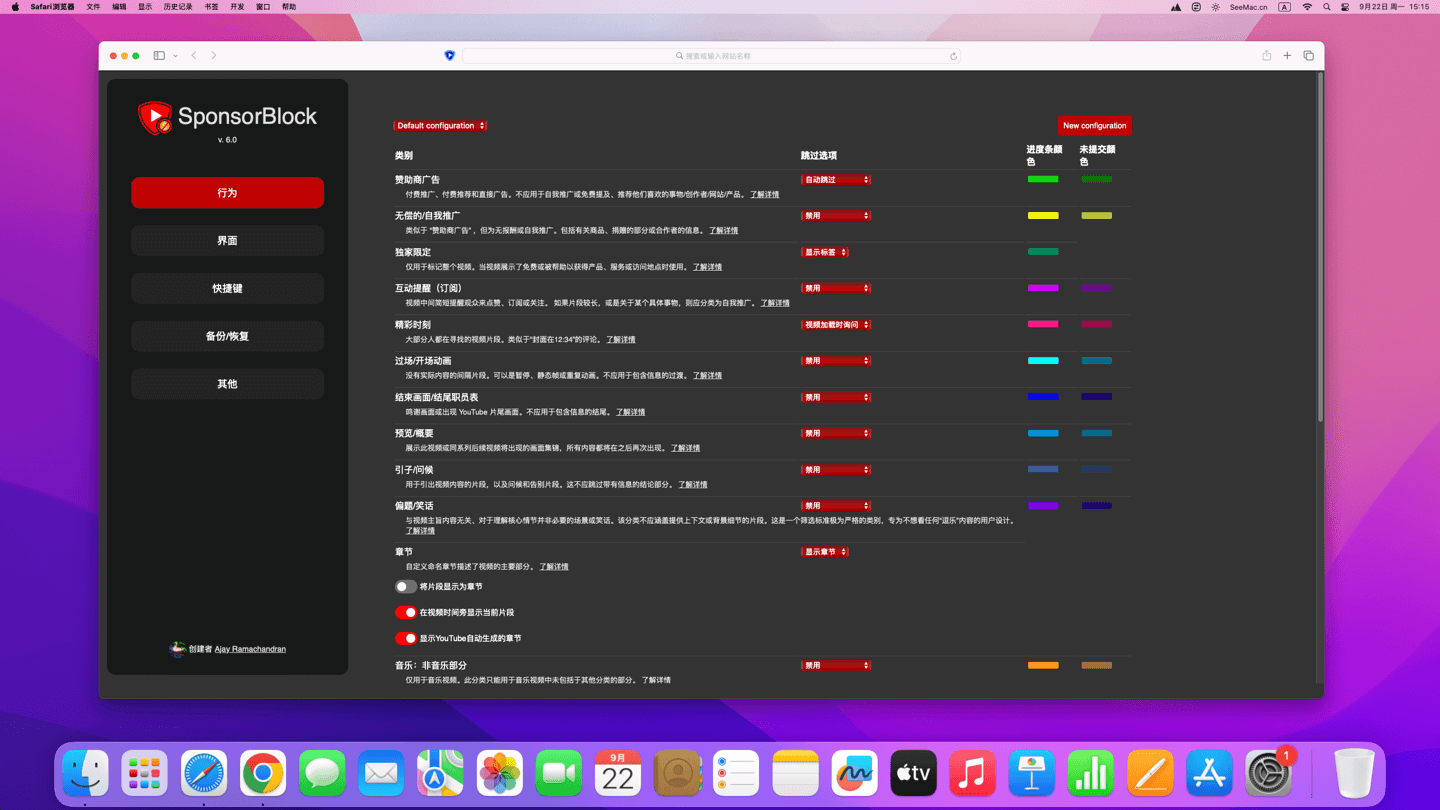Enable the 将片段显示为章节 toggle
The height and width of the screenshot is (810, 1440).
405,587
